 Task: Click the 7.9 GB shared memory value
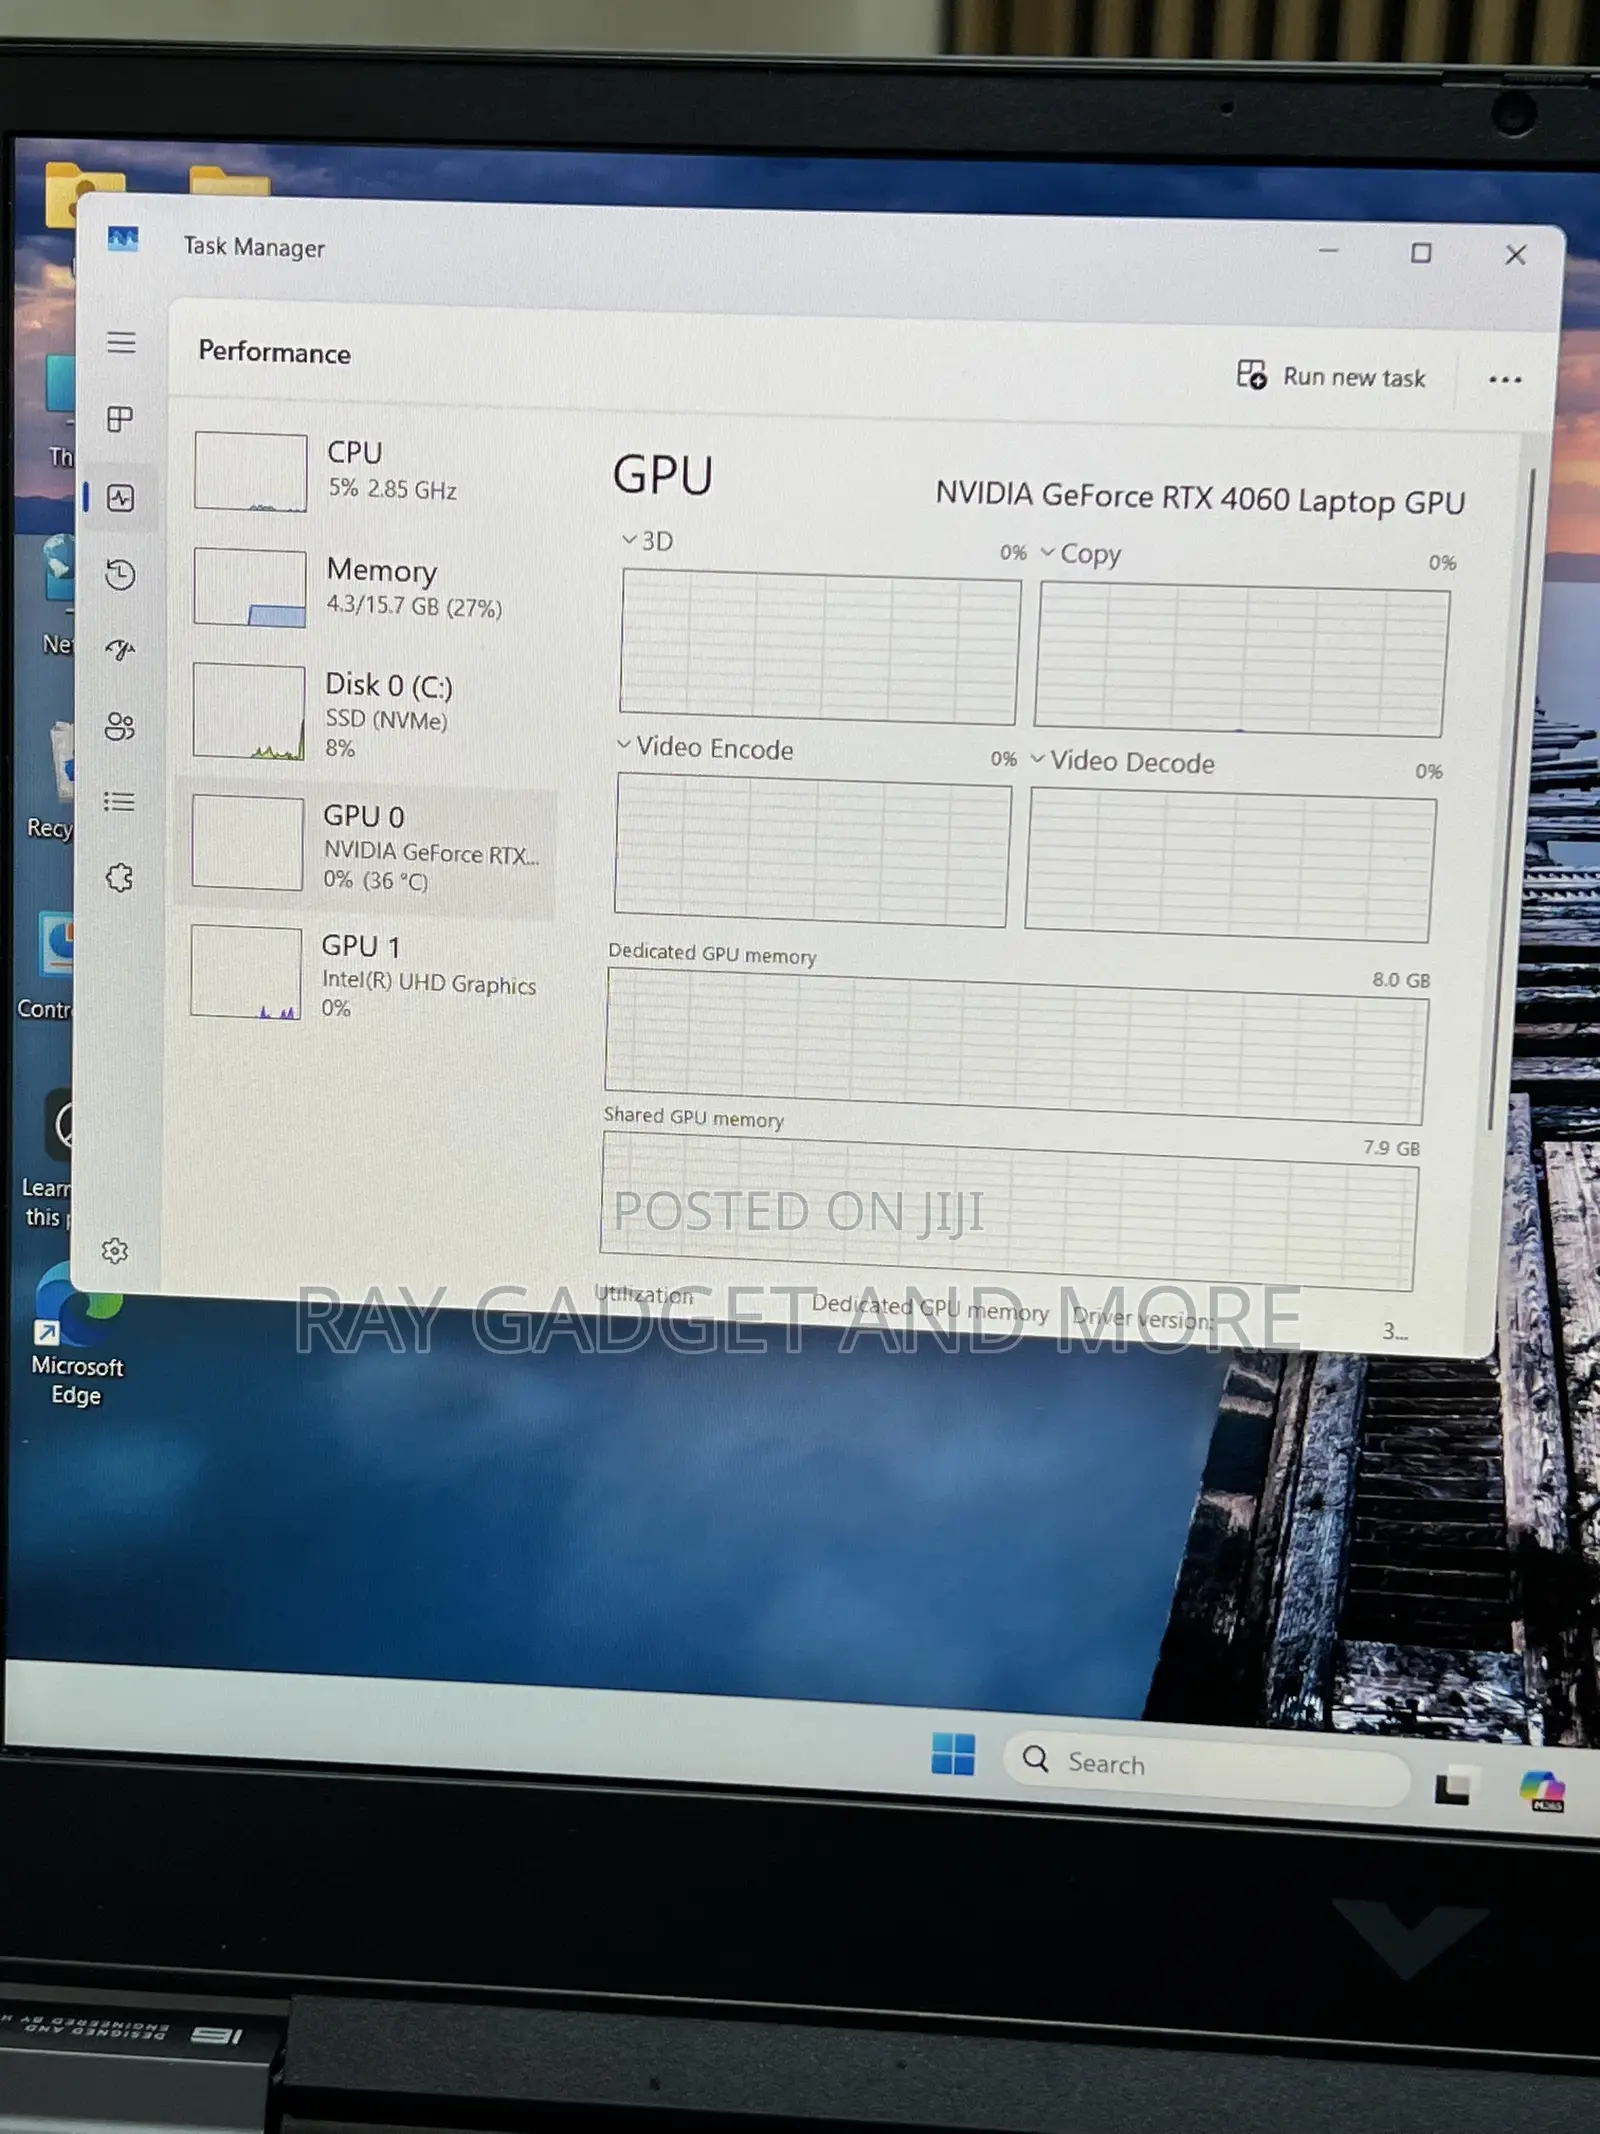(1391, 1148)
